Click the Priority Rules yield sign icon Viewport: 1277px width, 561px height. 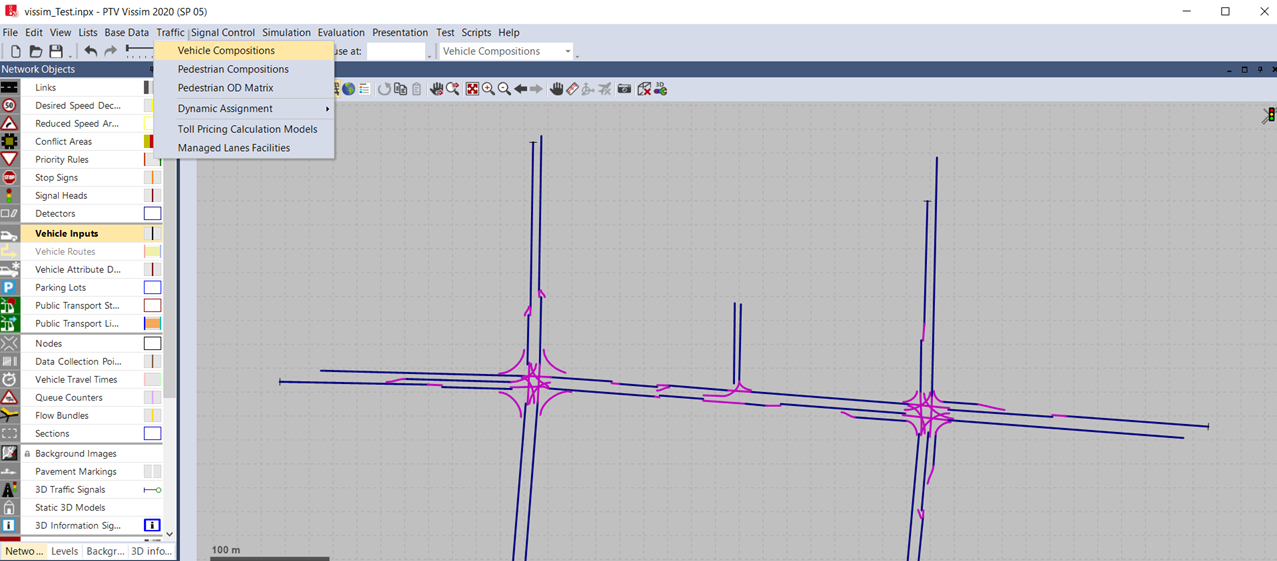pyautogui.click(x=10, y=160)
